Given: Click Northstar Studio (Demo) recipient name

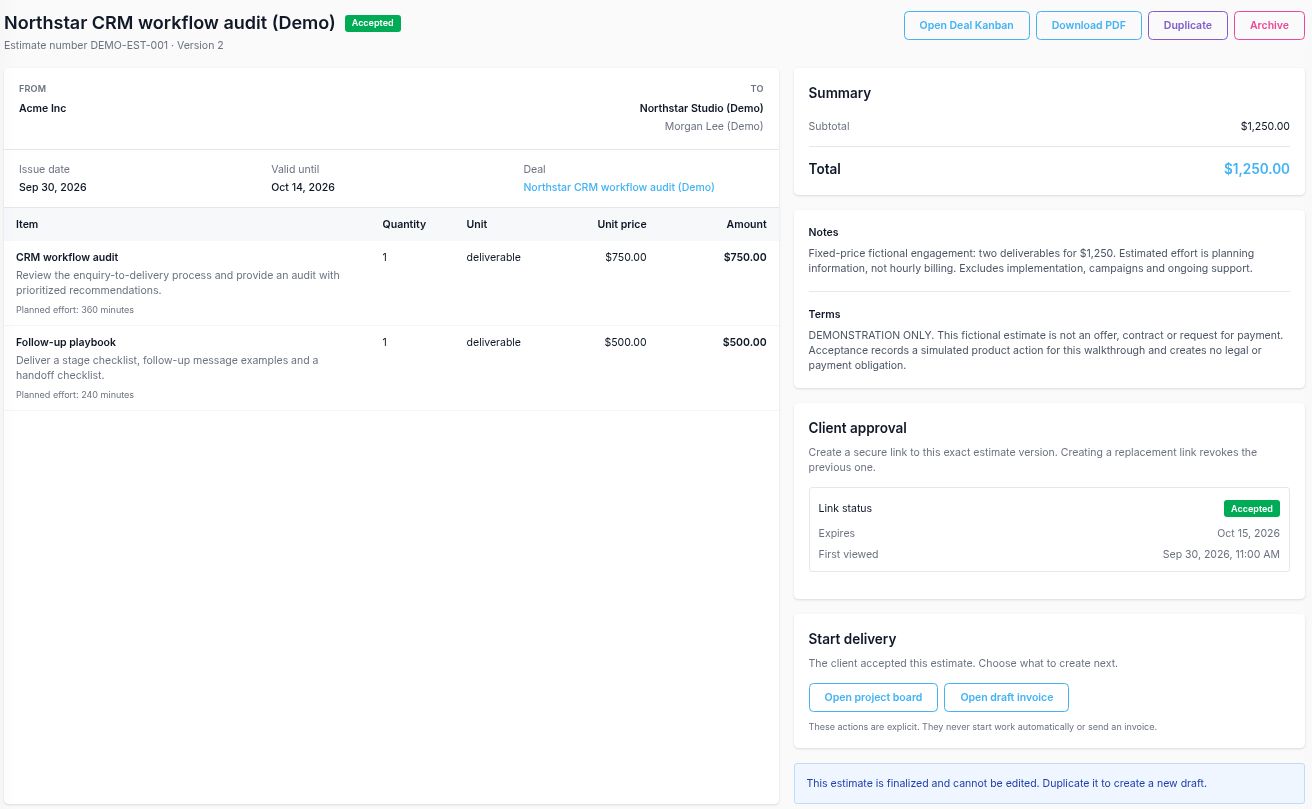Looking at the screenshot, I should tap(701, 108).
